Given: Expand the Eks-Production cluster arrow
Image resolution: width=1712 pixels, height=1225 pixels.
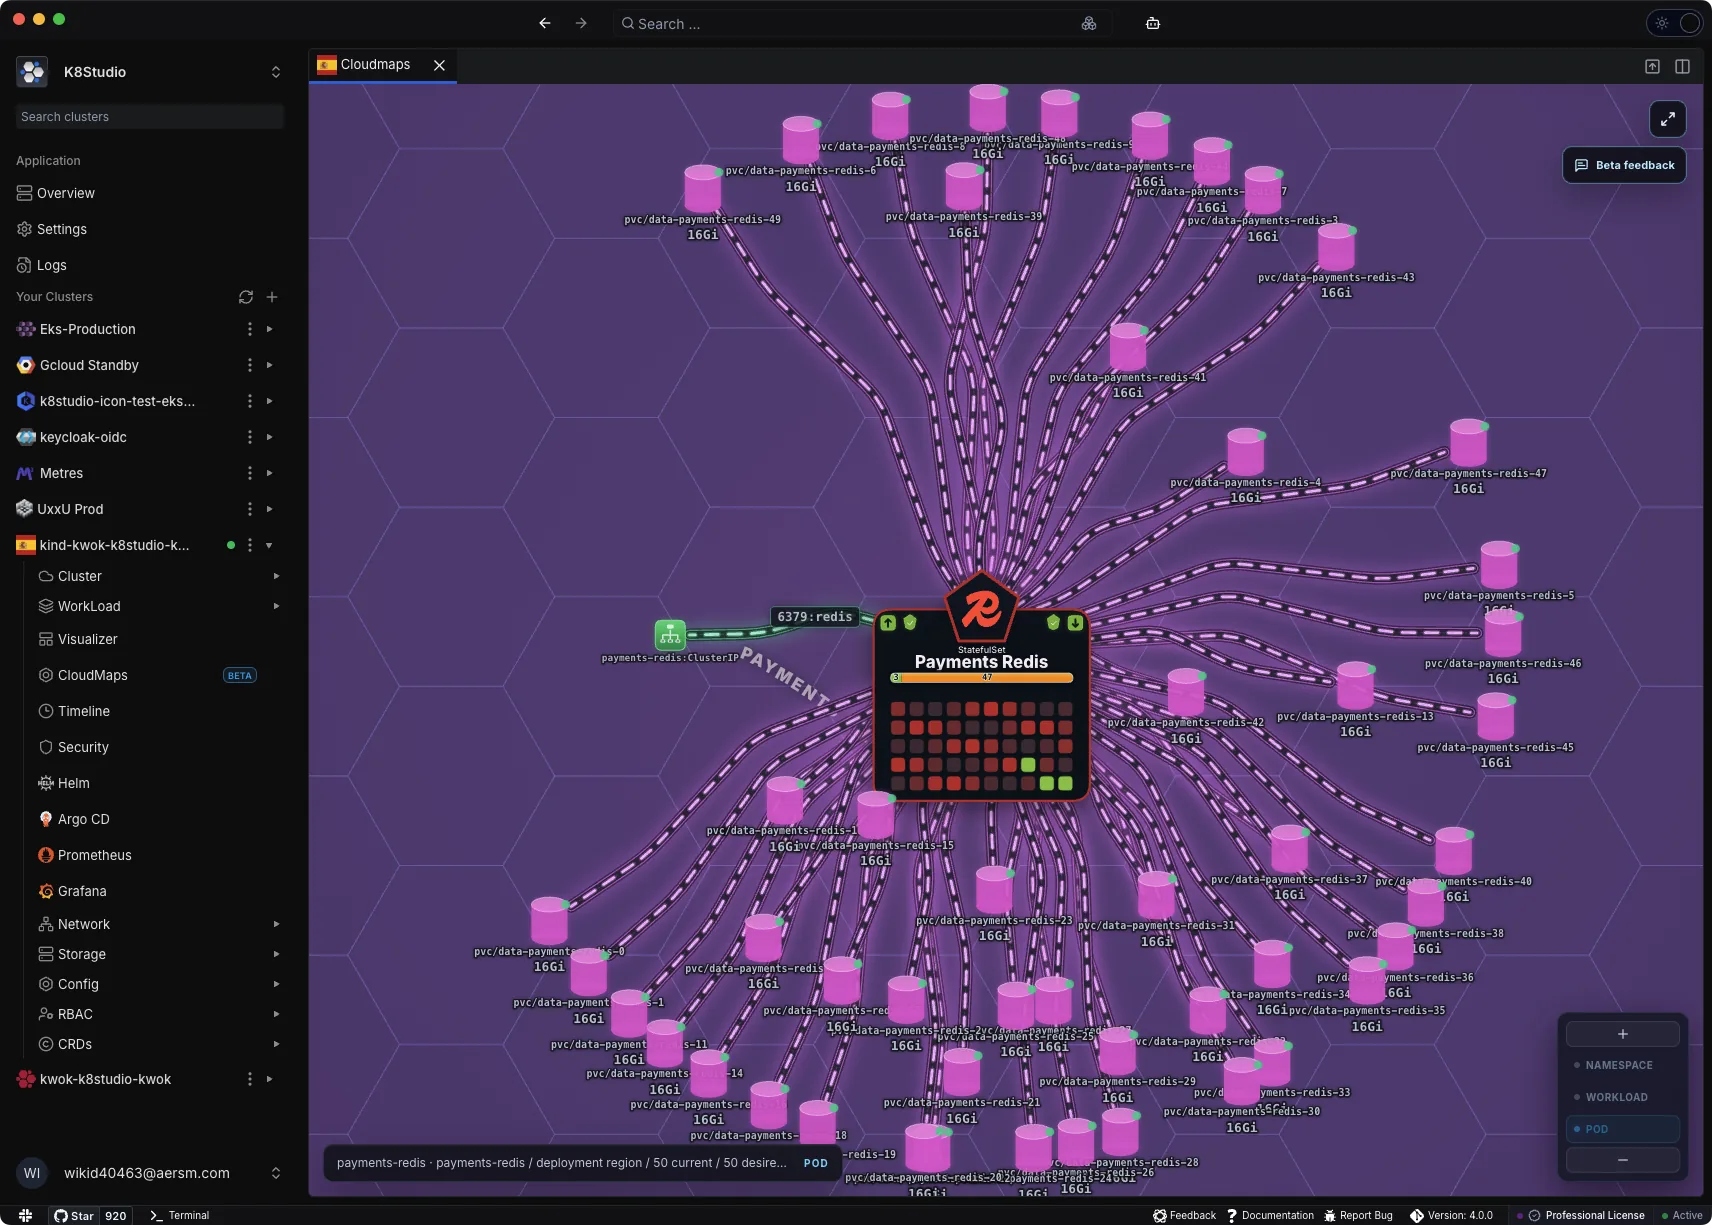Looking at the screenshot, I should (270, 329).
